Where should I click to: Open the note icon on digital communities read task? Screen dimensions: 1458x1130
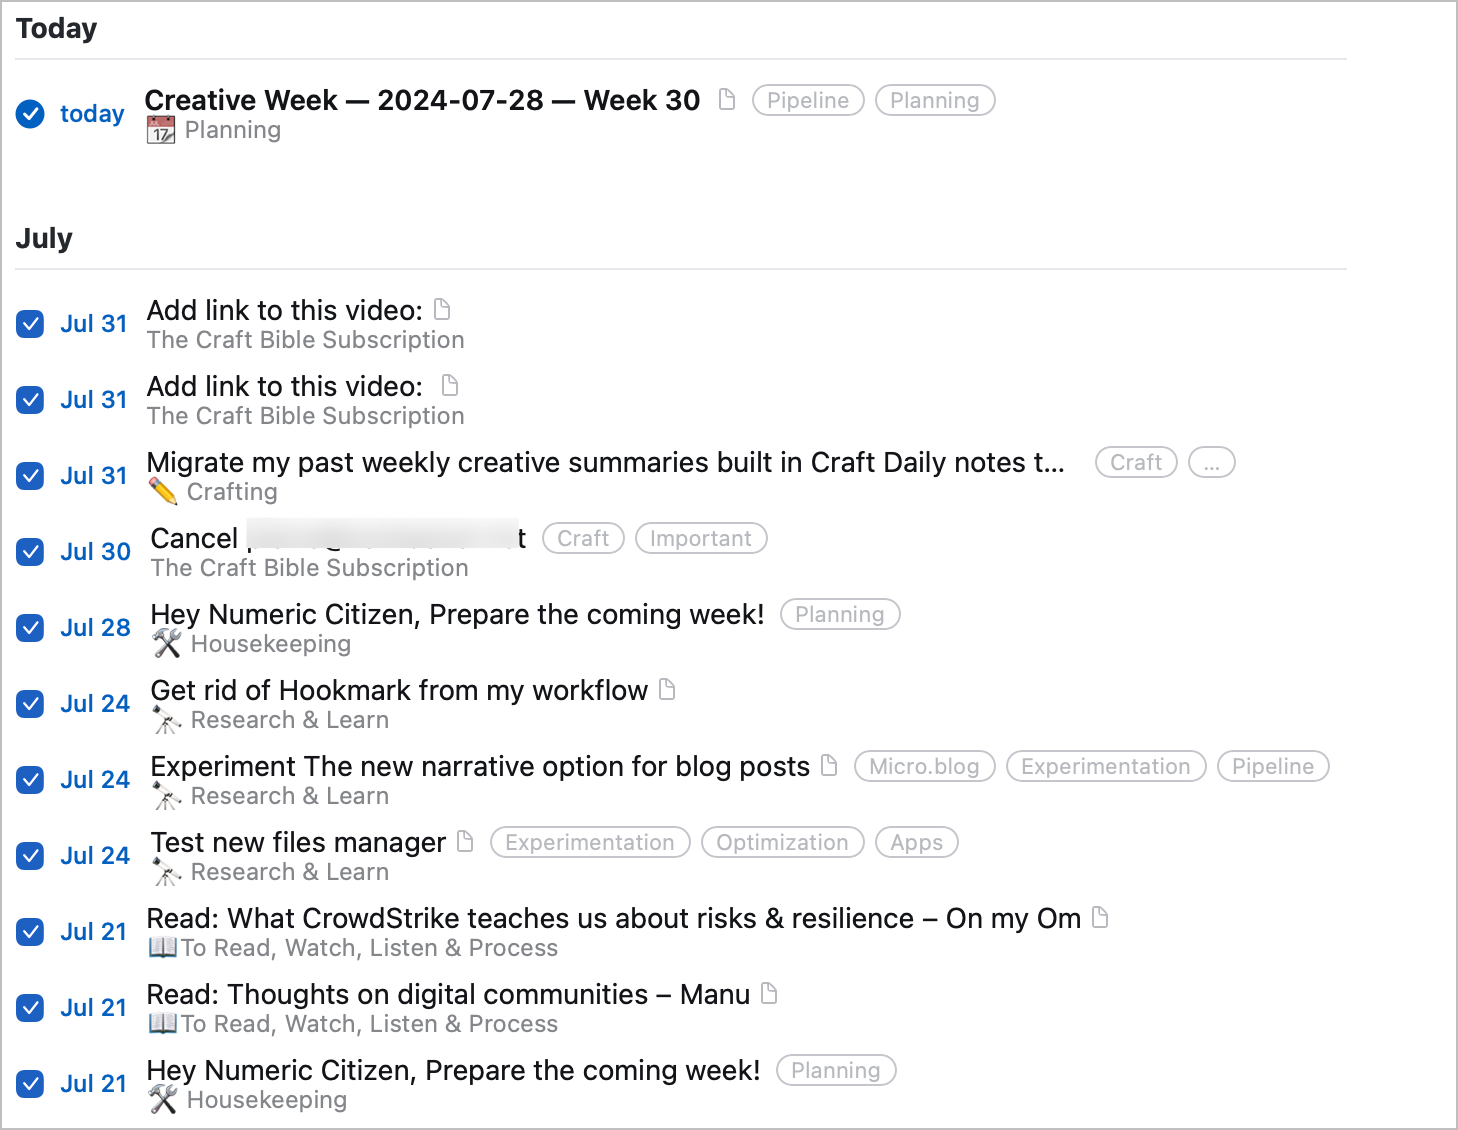pos(768,994)
